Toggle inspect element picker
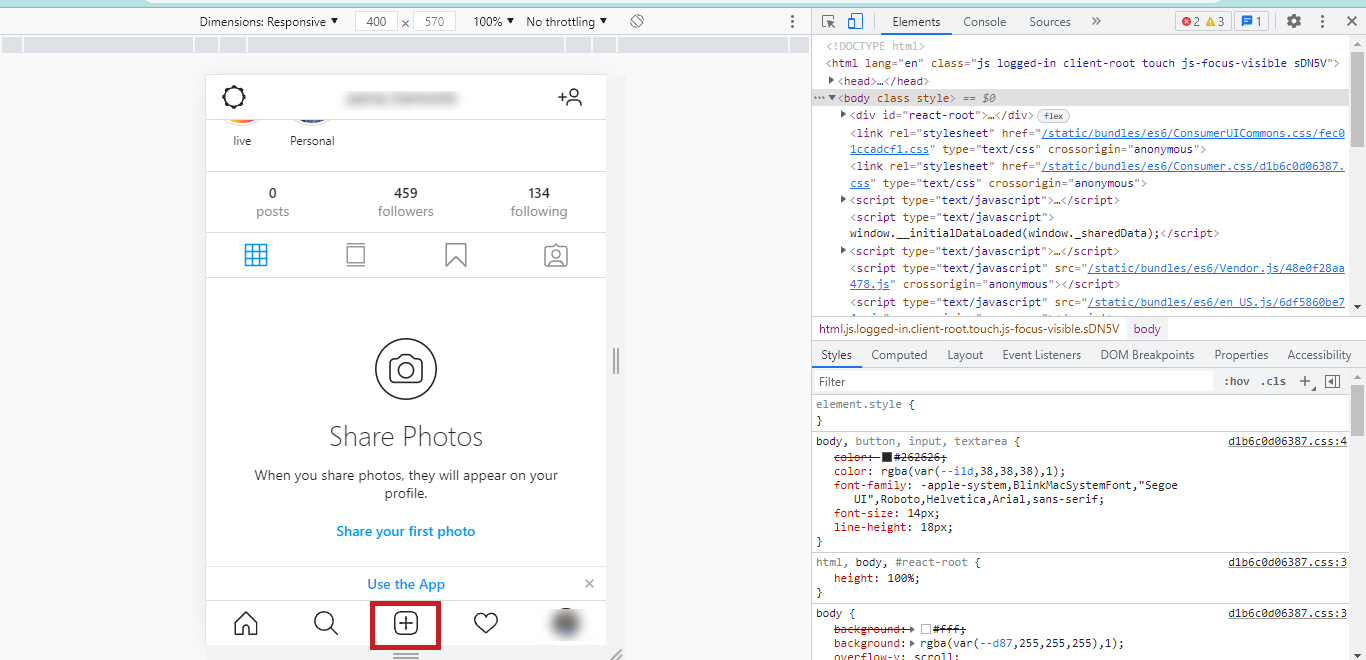1366x660 pixels. 829,21
